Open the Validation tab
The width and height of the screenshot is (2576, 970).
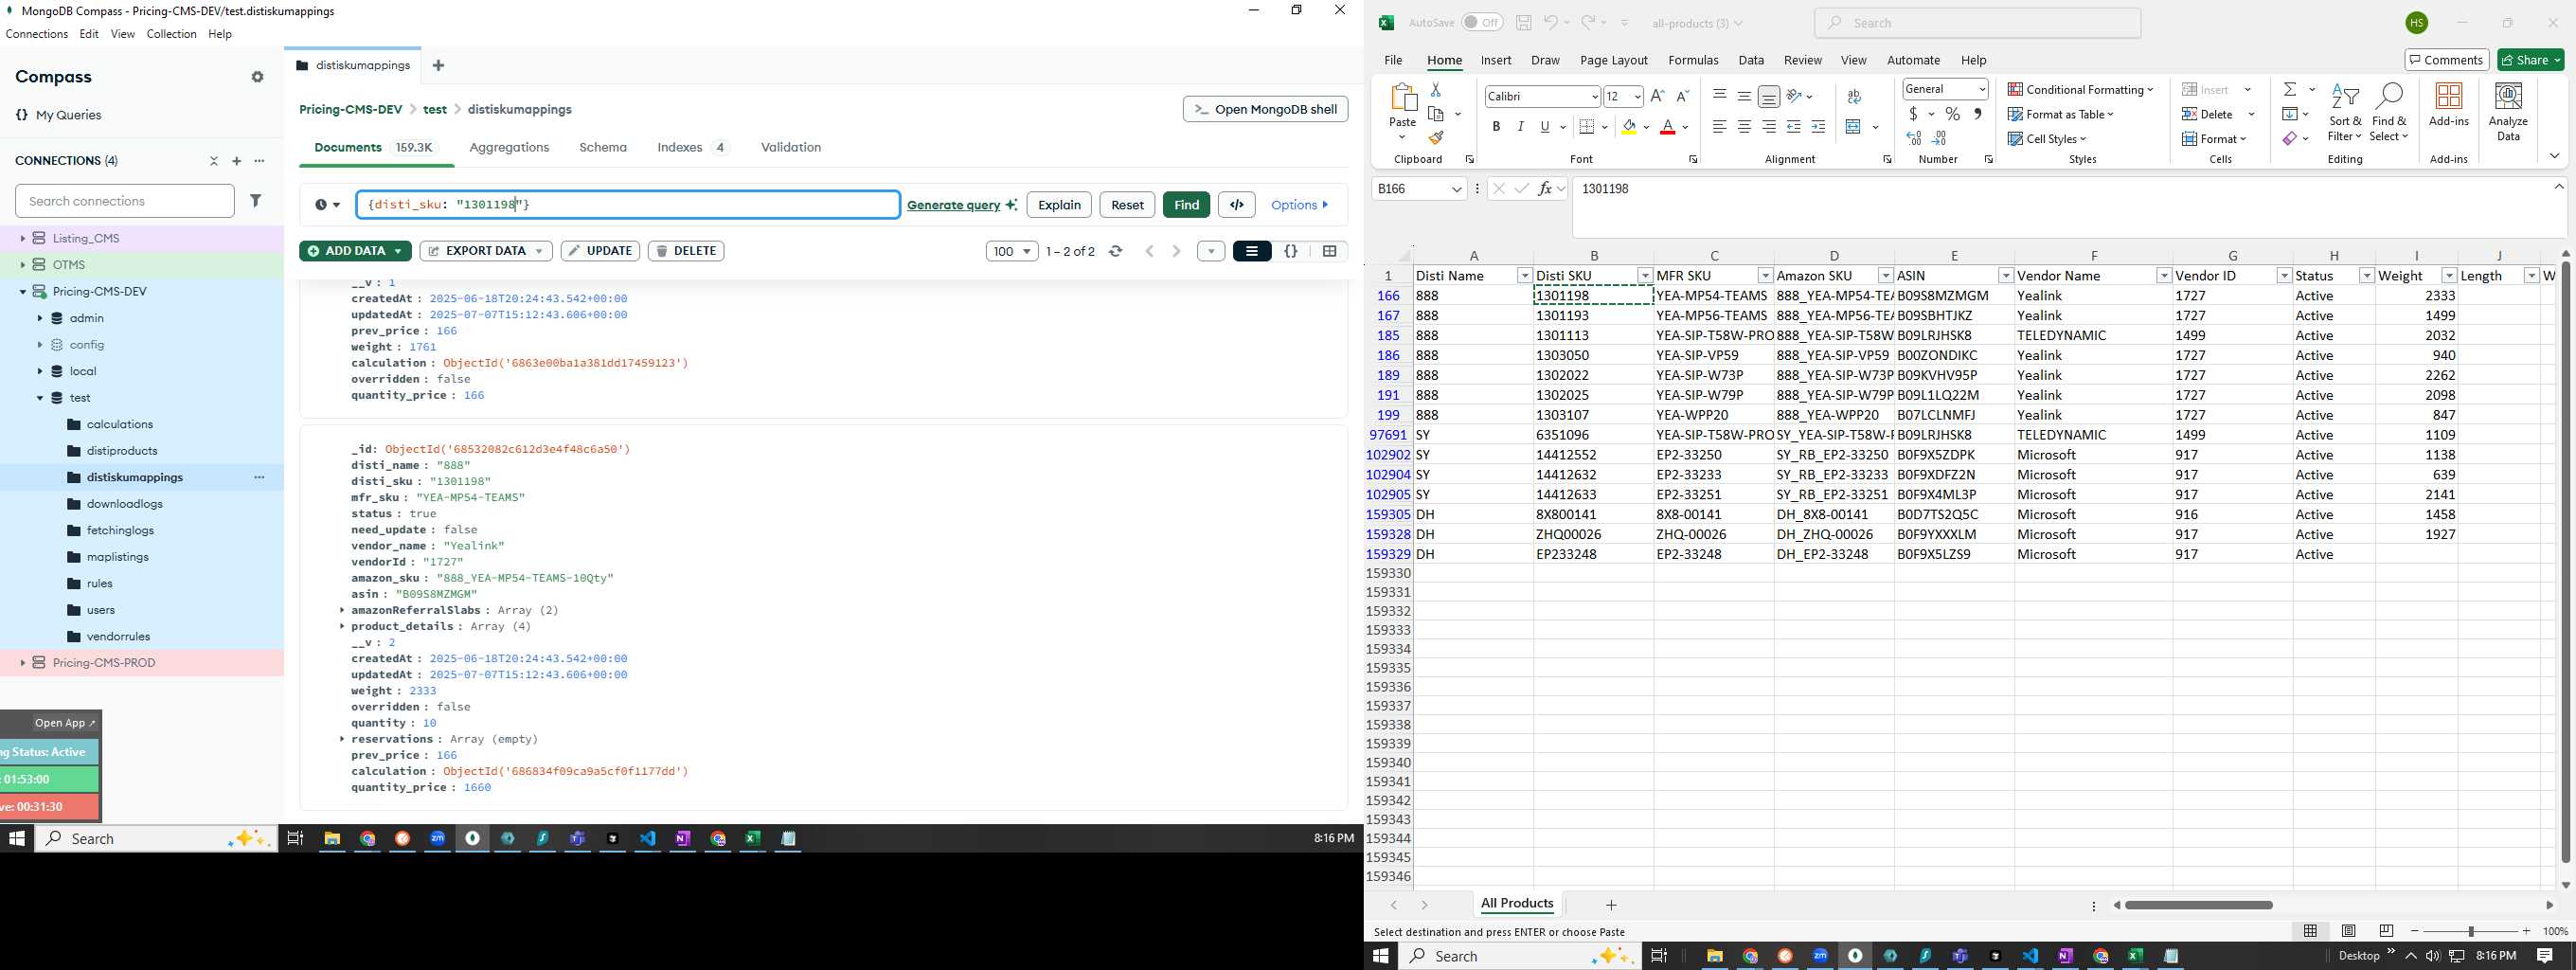click(791, 147)
